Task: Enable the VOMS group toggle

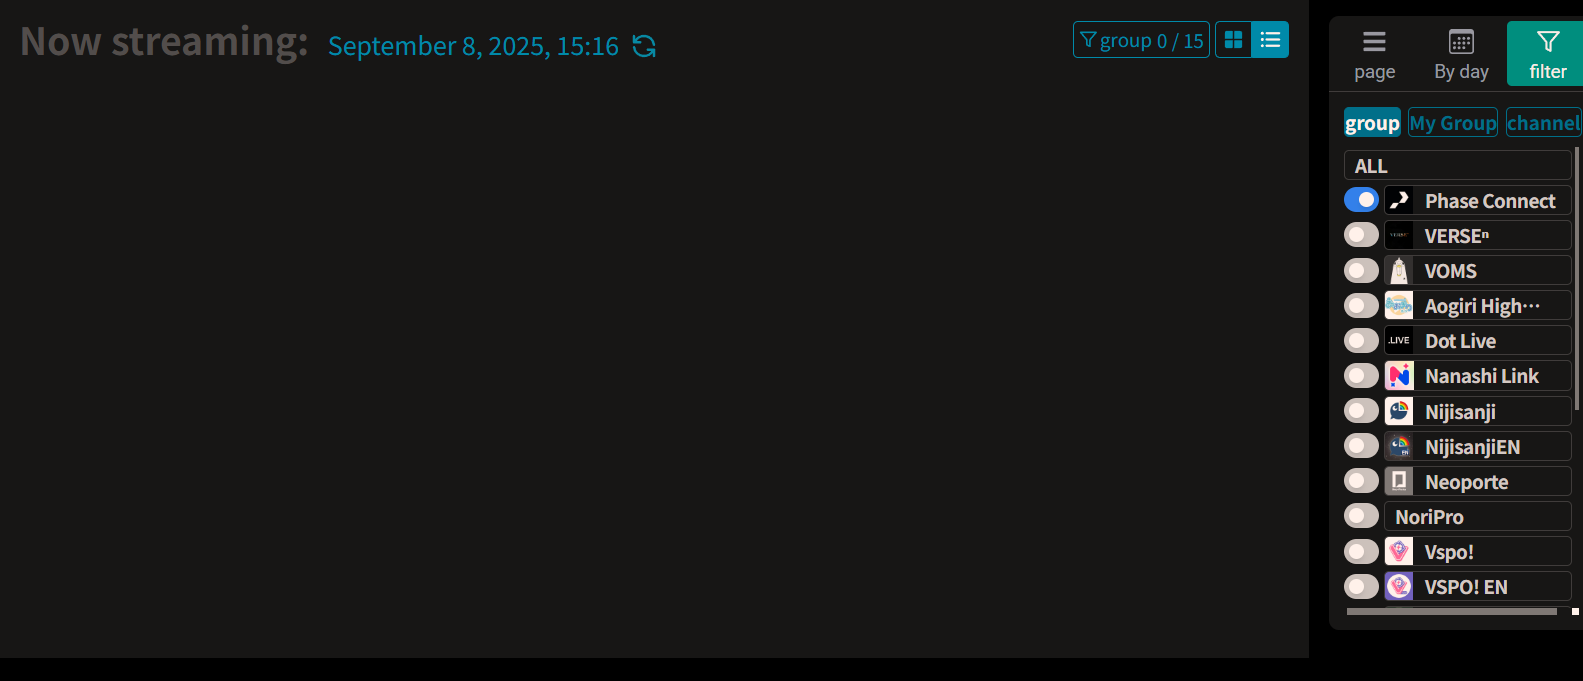Action: click(x=1361, y=270)
